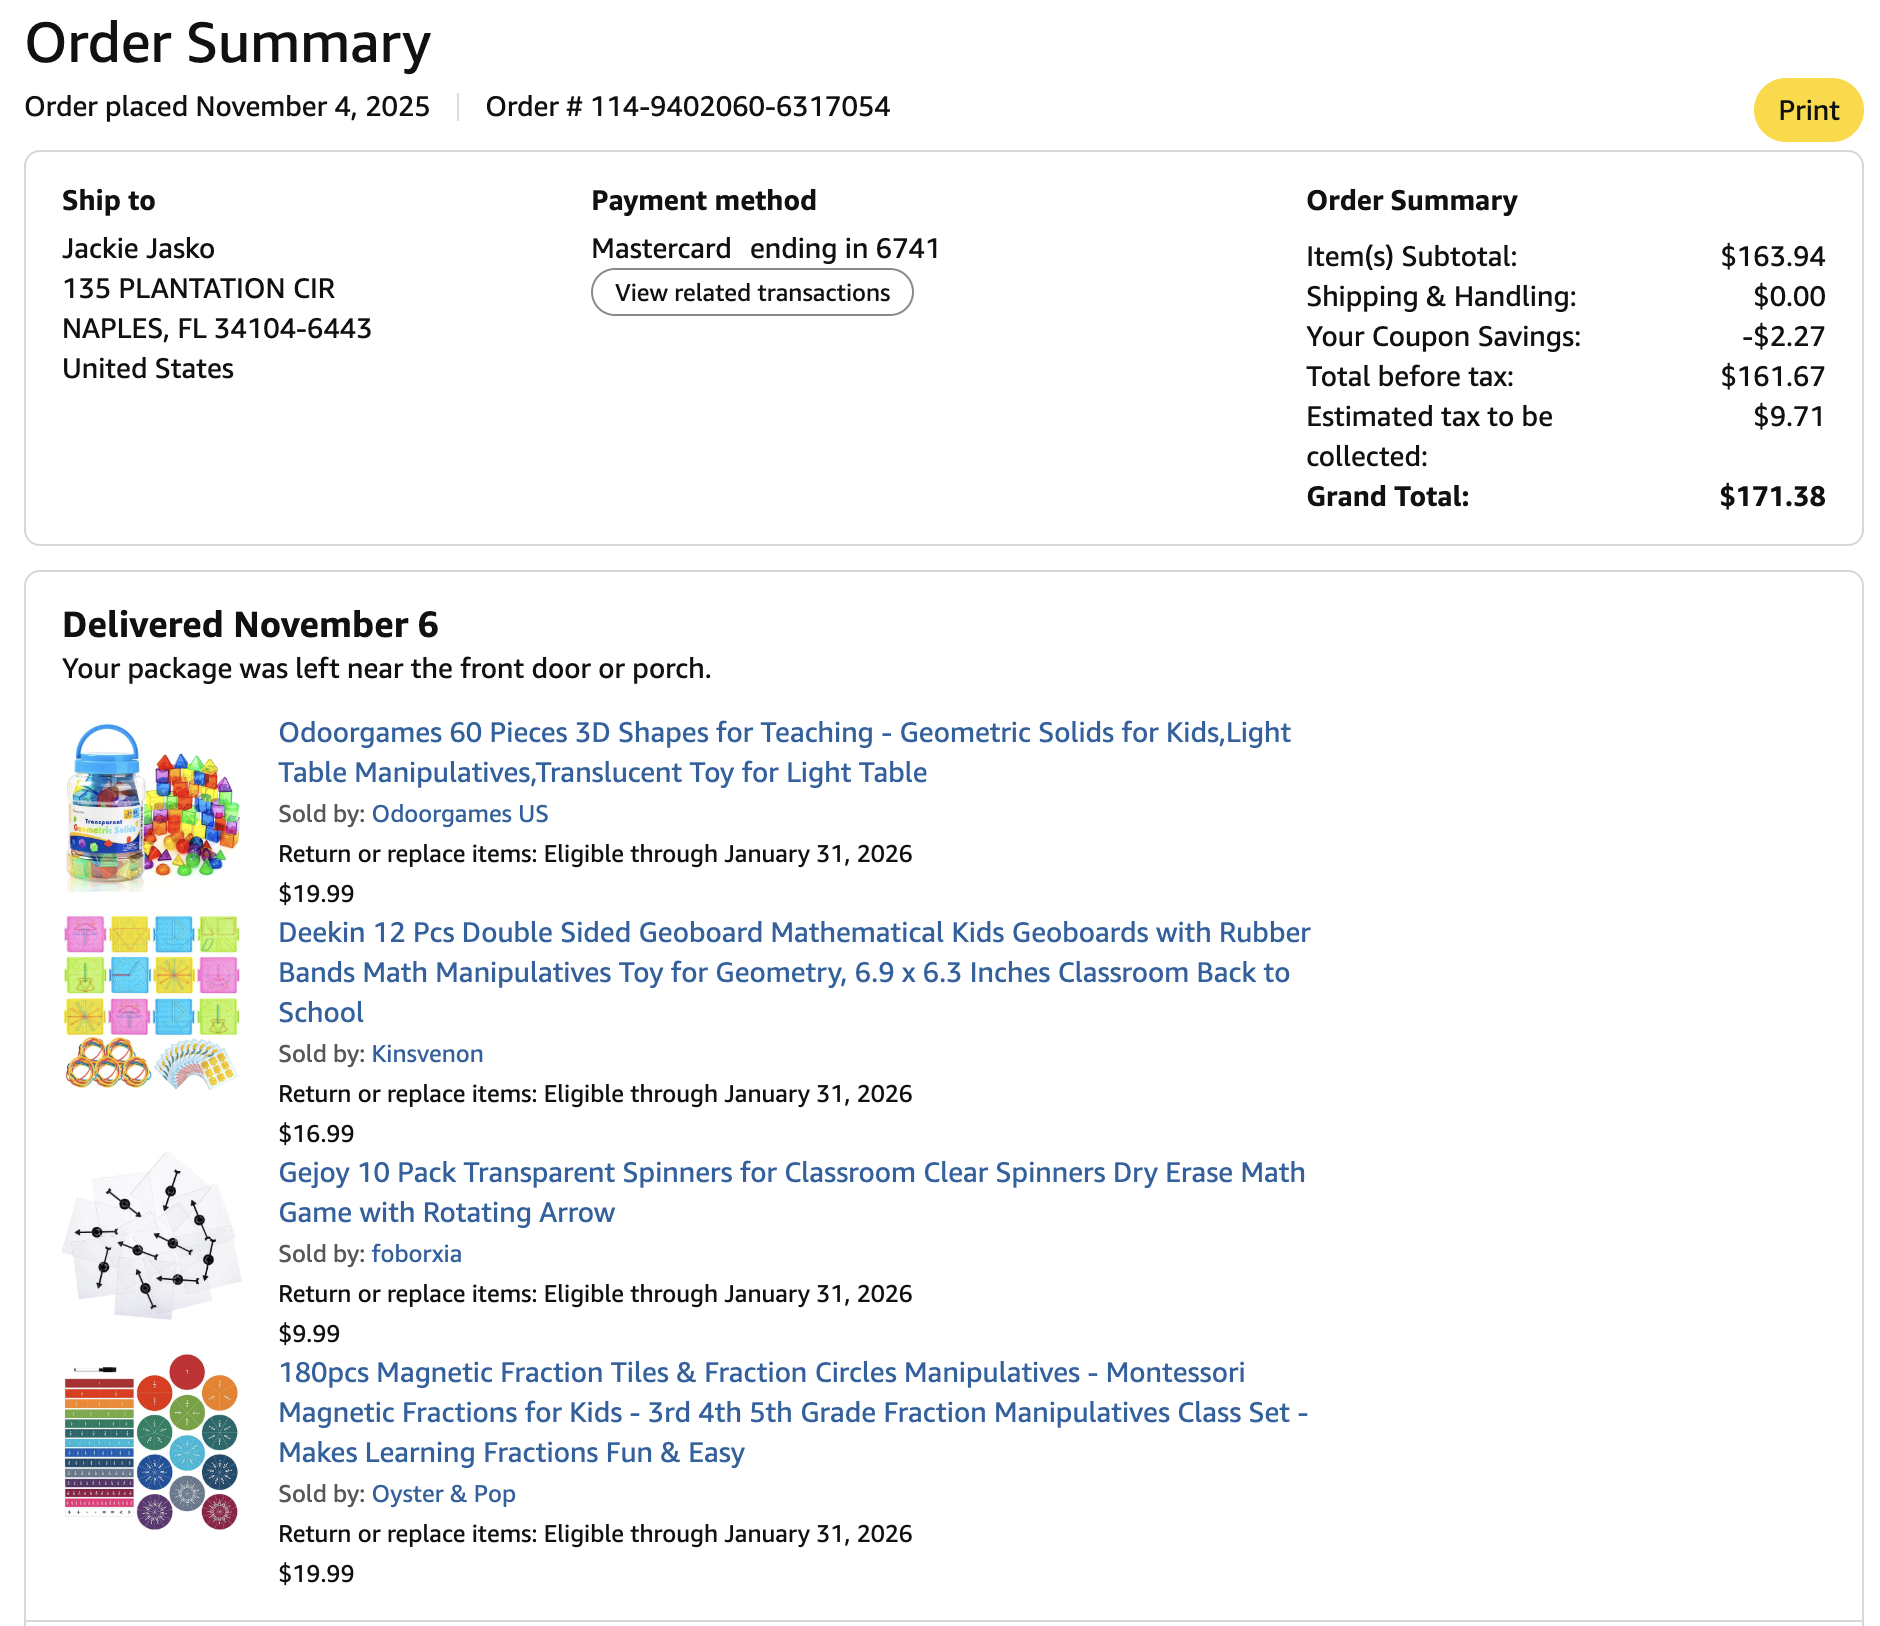
Task: Click the colorful geoboards product thumbnail
Action: tap(152, 1002)
